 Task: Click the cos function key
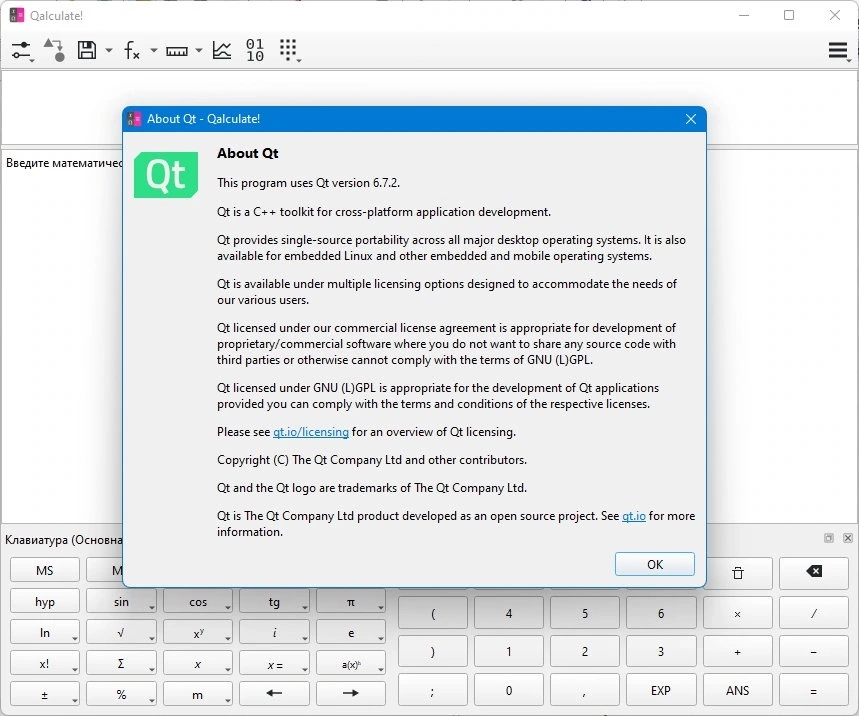pos(198,602)
